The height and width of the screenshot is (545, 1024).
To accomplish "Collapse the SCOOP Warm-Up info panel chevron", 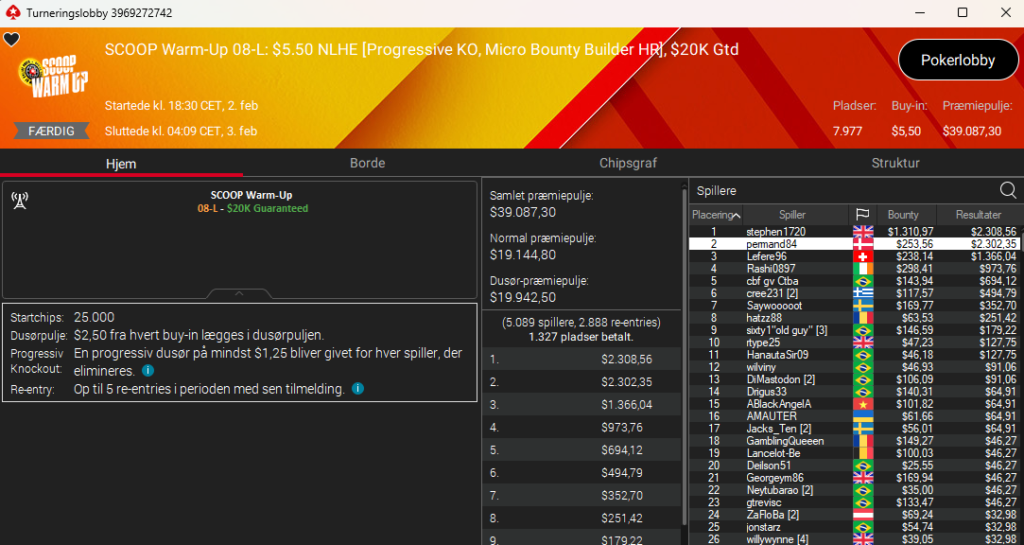I will (x=238, y=294).
